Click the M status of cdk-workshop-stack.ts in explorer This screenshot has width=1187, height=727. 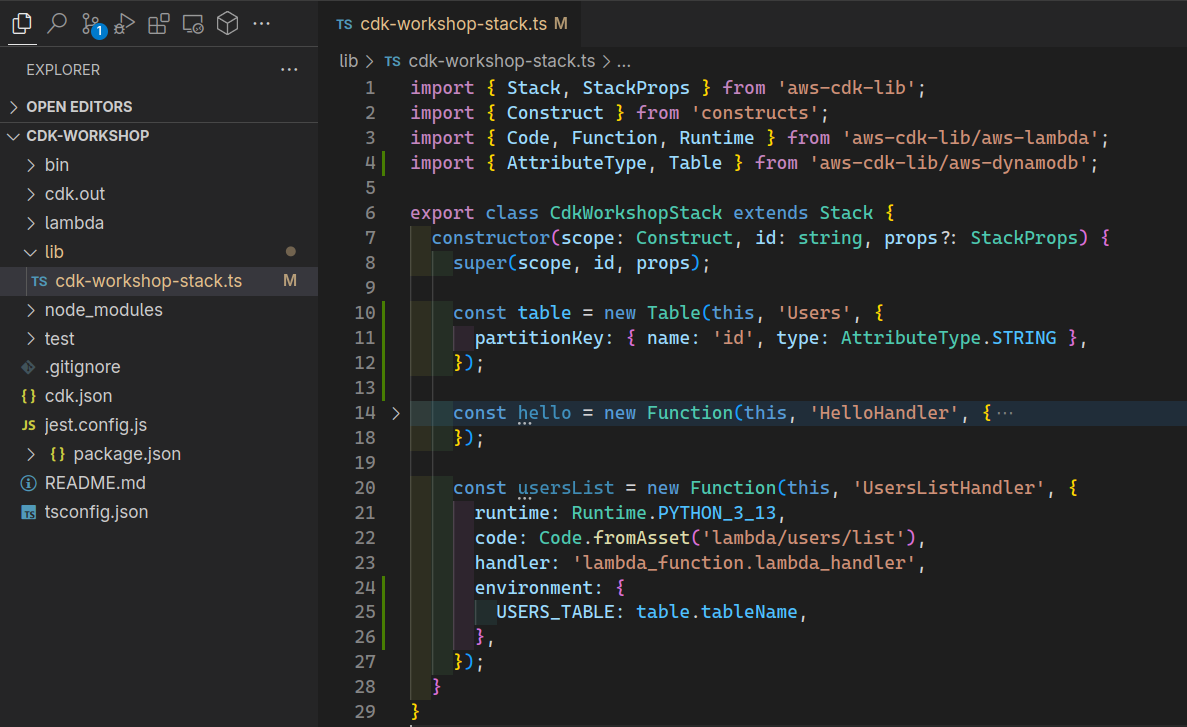[x=290, y=281]
